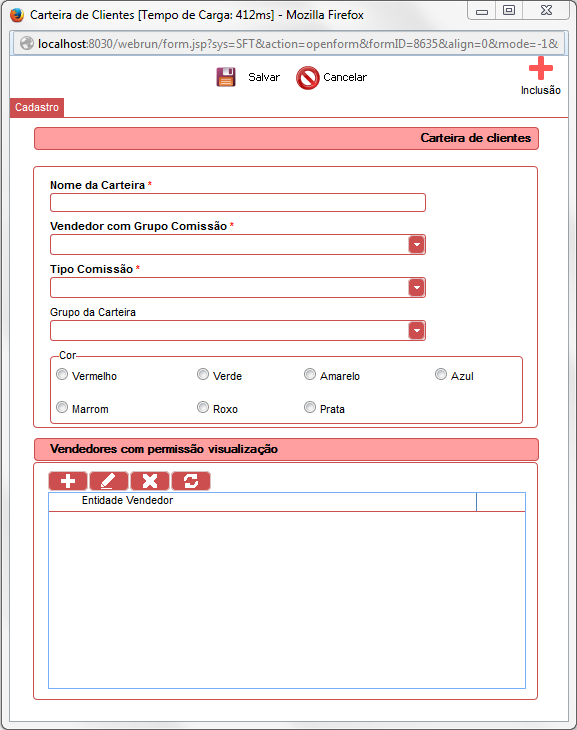Click the Inclusão red plus icon
The height and width of the screenshot is (730, 577).
[541, 68]
